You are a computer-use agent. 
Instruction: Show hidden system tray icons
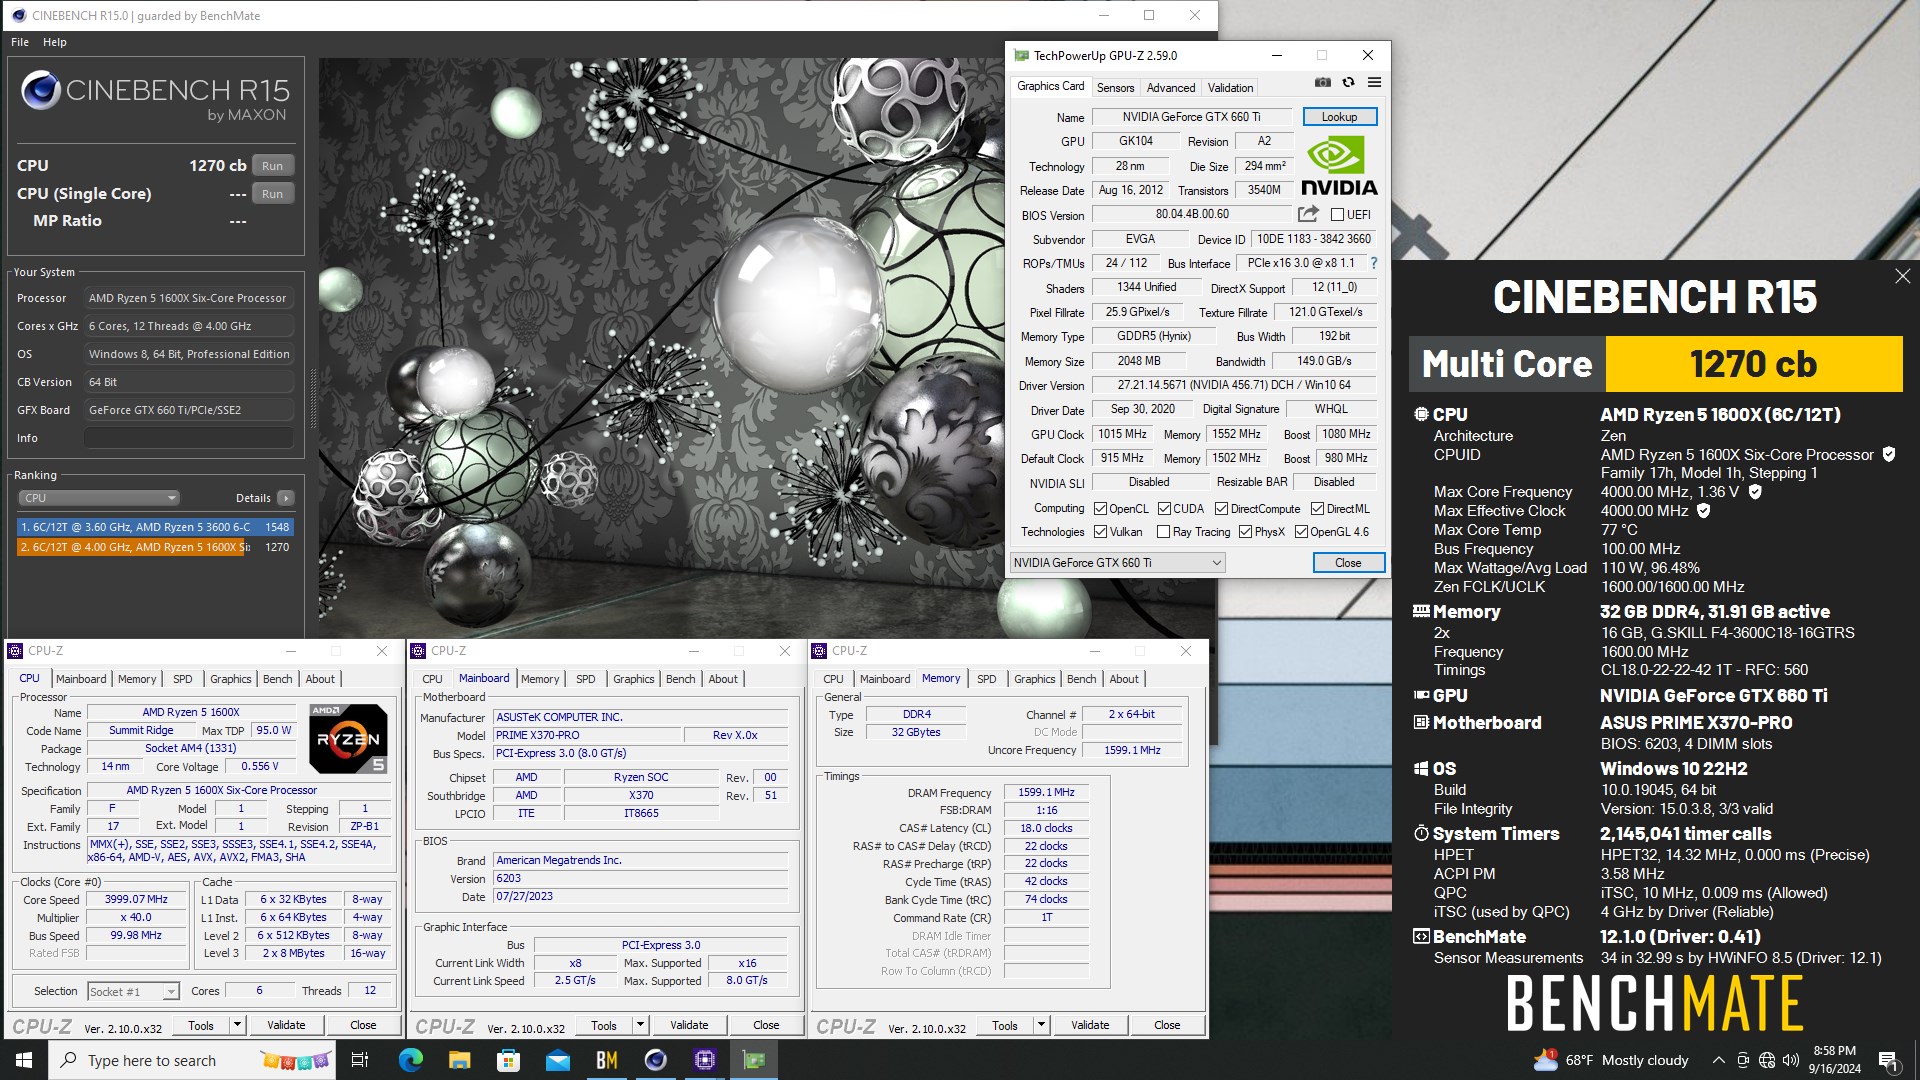click(1718, 1060)
